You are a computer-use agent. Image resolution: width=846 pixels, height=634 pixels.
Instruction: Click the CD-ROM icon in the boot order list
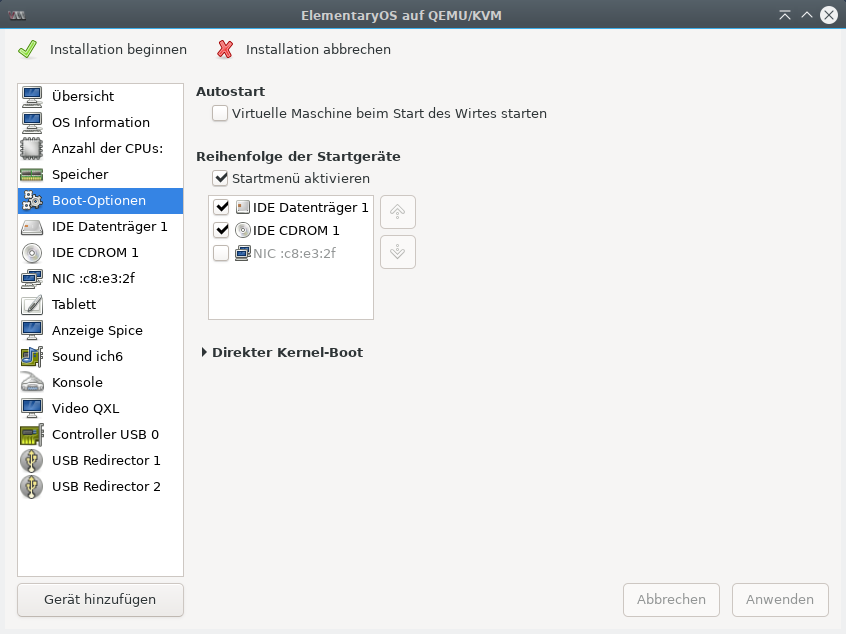[243, 230]
